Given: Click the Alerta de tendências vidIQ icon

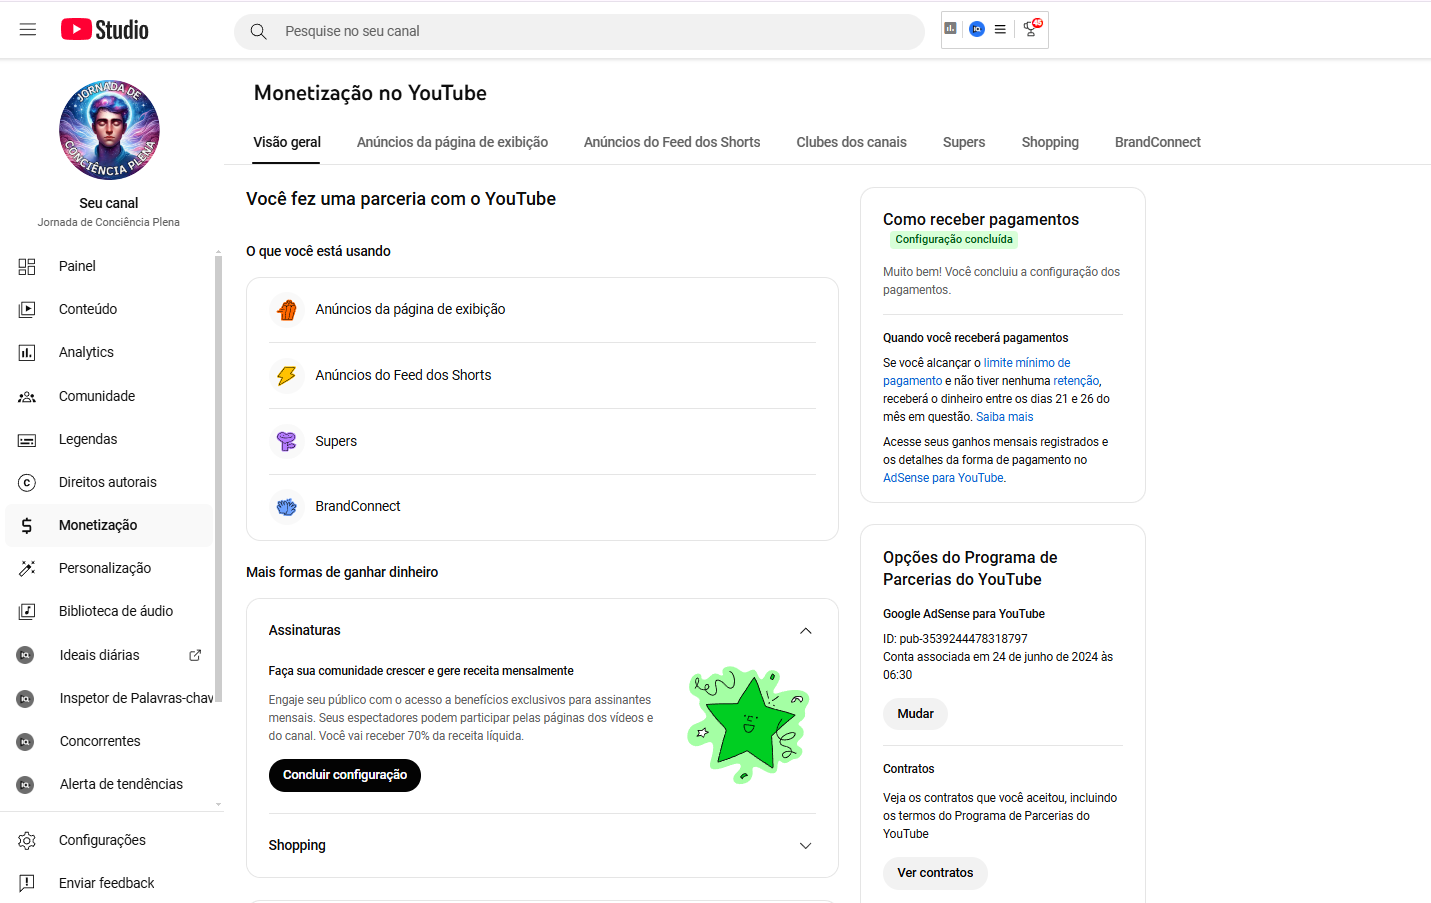Looking at the screenshot, I should coord(26,784).
